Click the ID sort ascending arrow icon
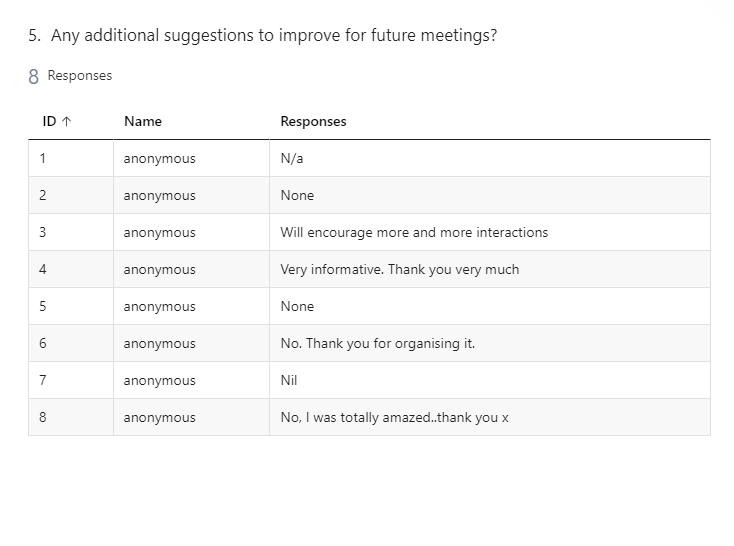734x546 pixels. (x=66, y=122)
